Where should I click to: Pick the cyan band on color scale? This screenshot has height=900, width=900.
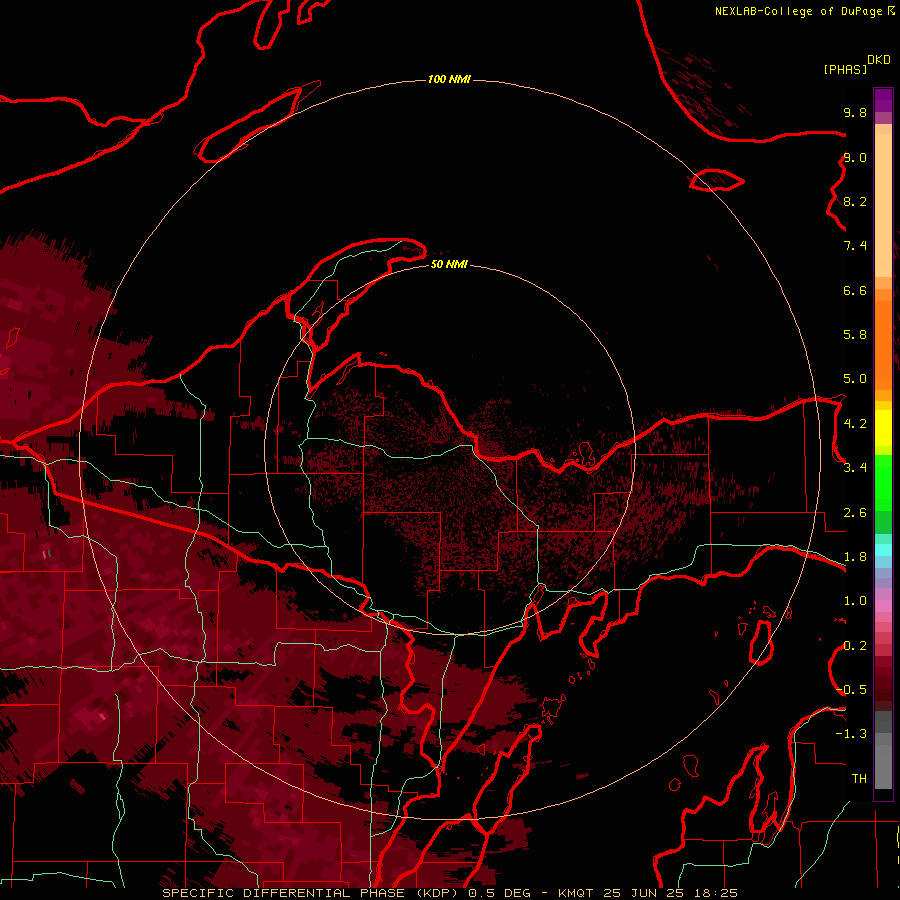[x=883, y=550]
